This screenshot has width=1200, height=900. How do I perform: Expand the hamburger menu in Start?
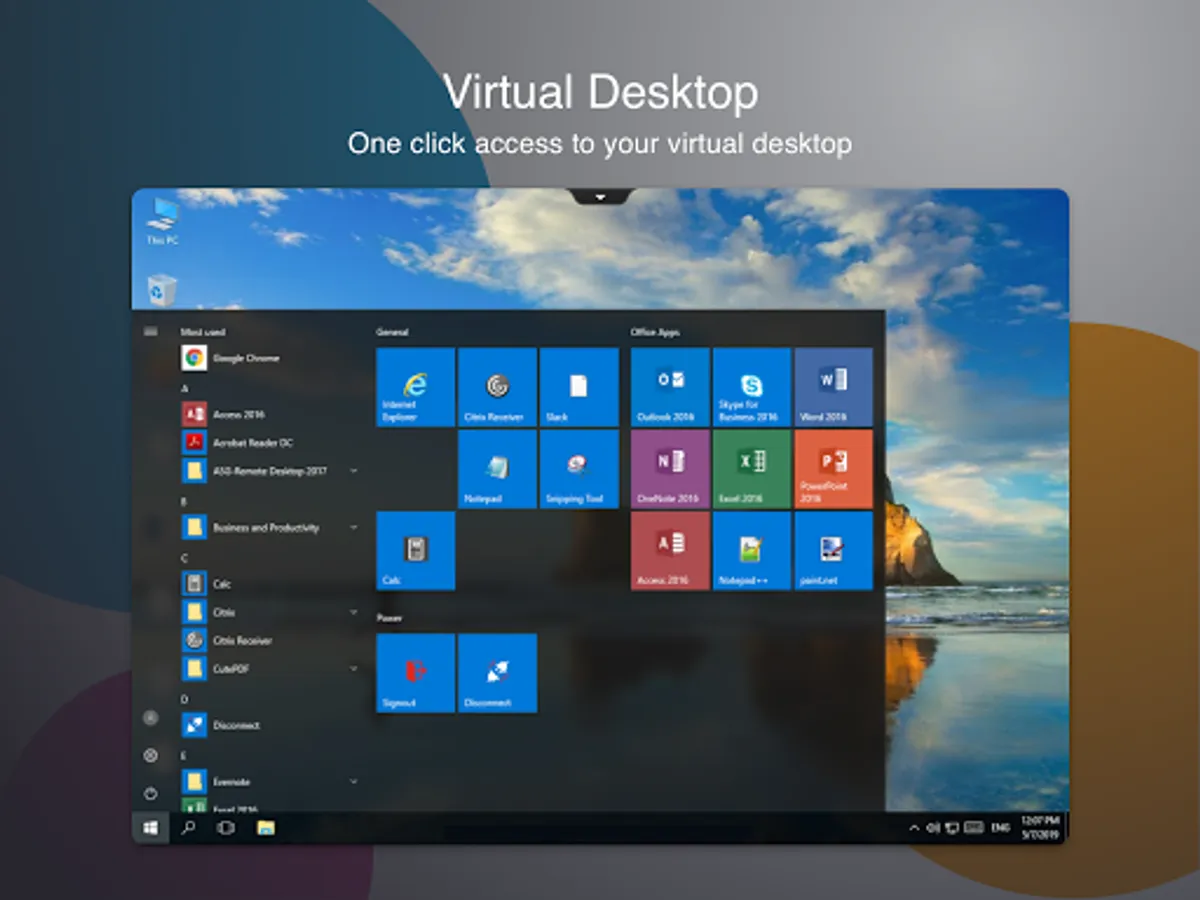click(x=151, y=331)
